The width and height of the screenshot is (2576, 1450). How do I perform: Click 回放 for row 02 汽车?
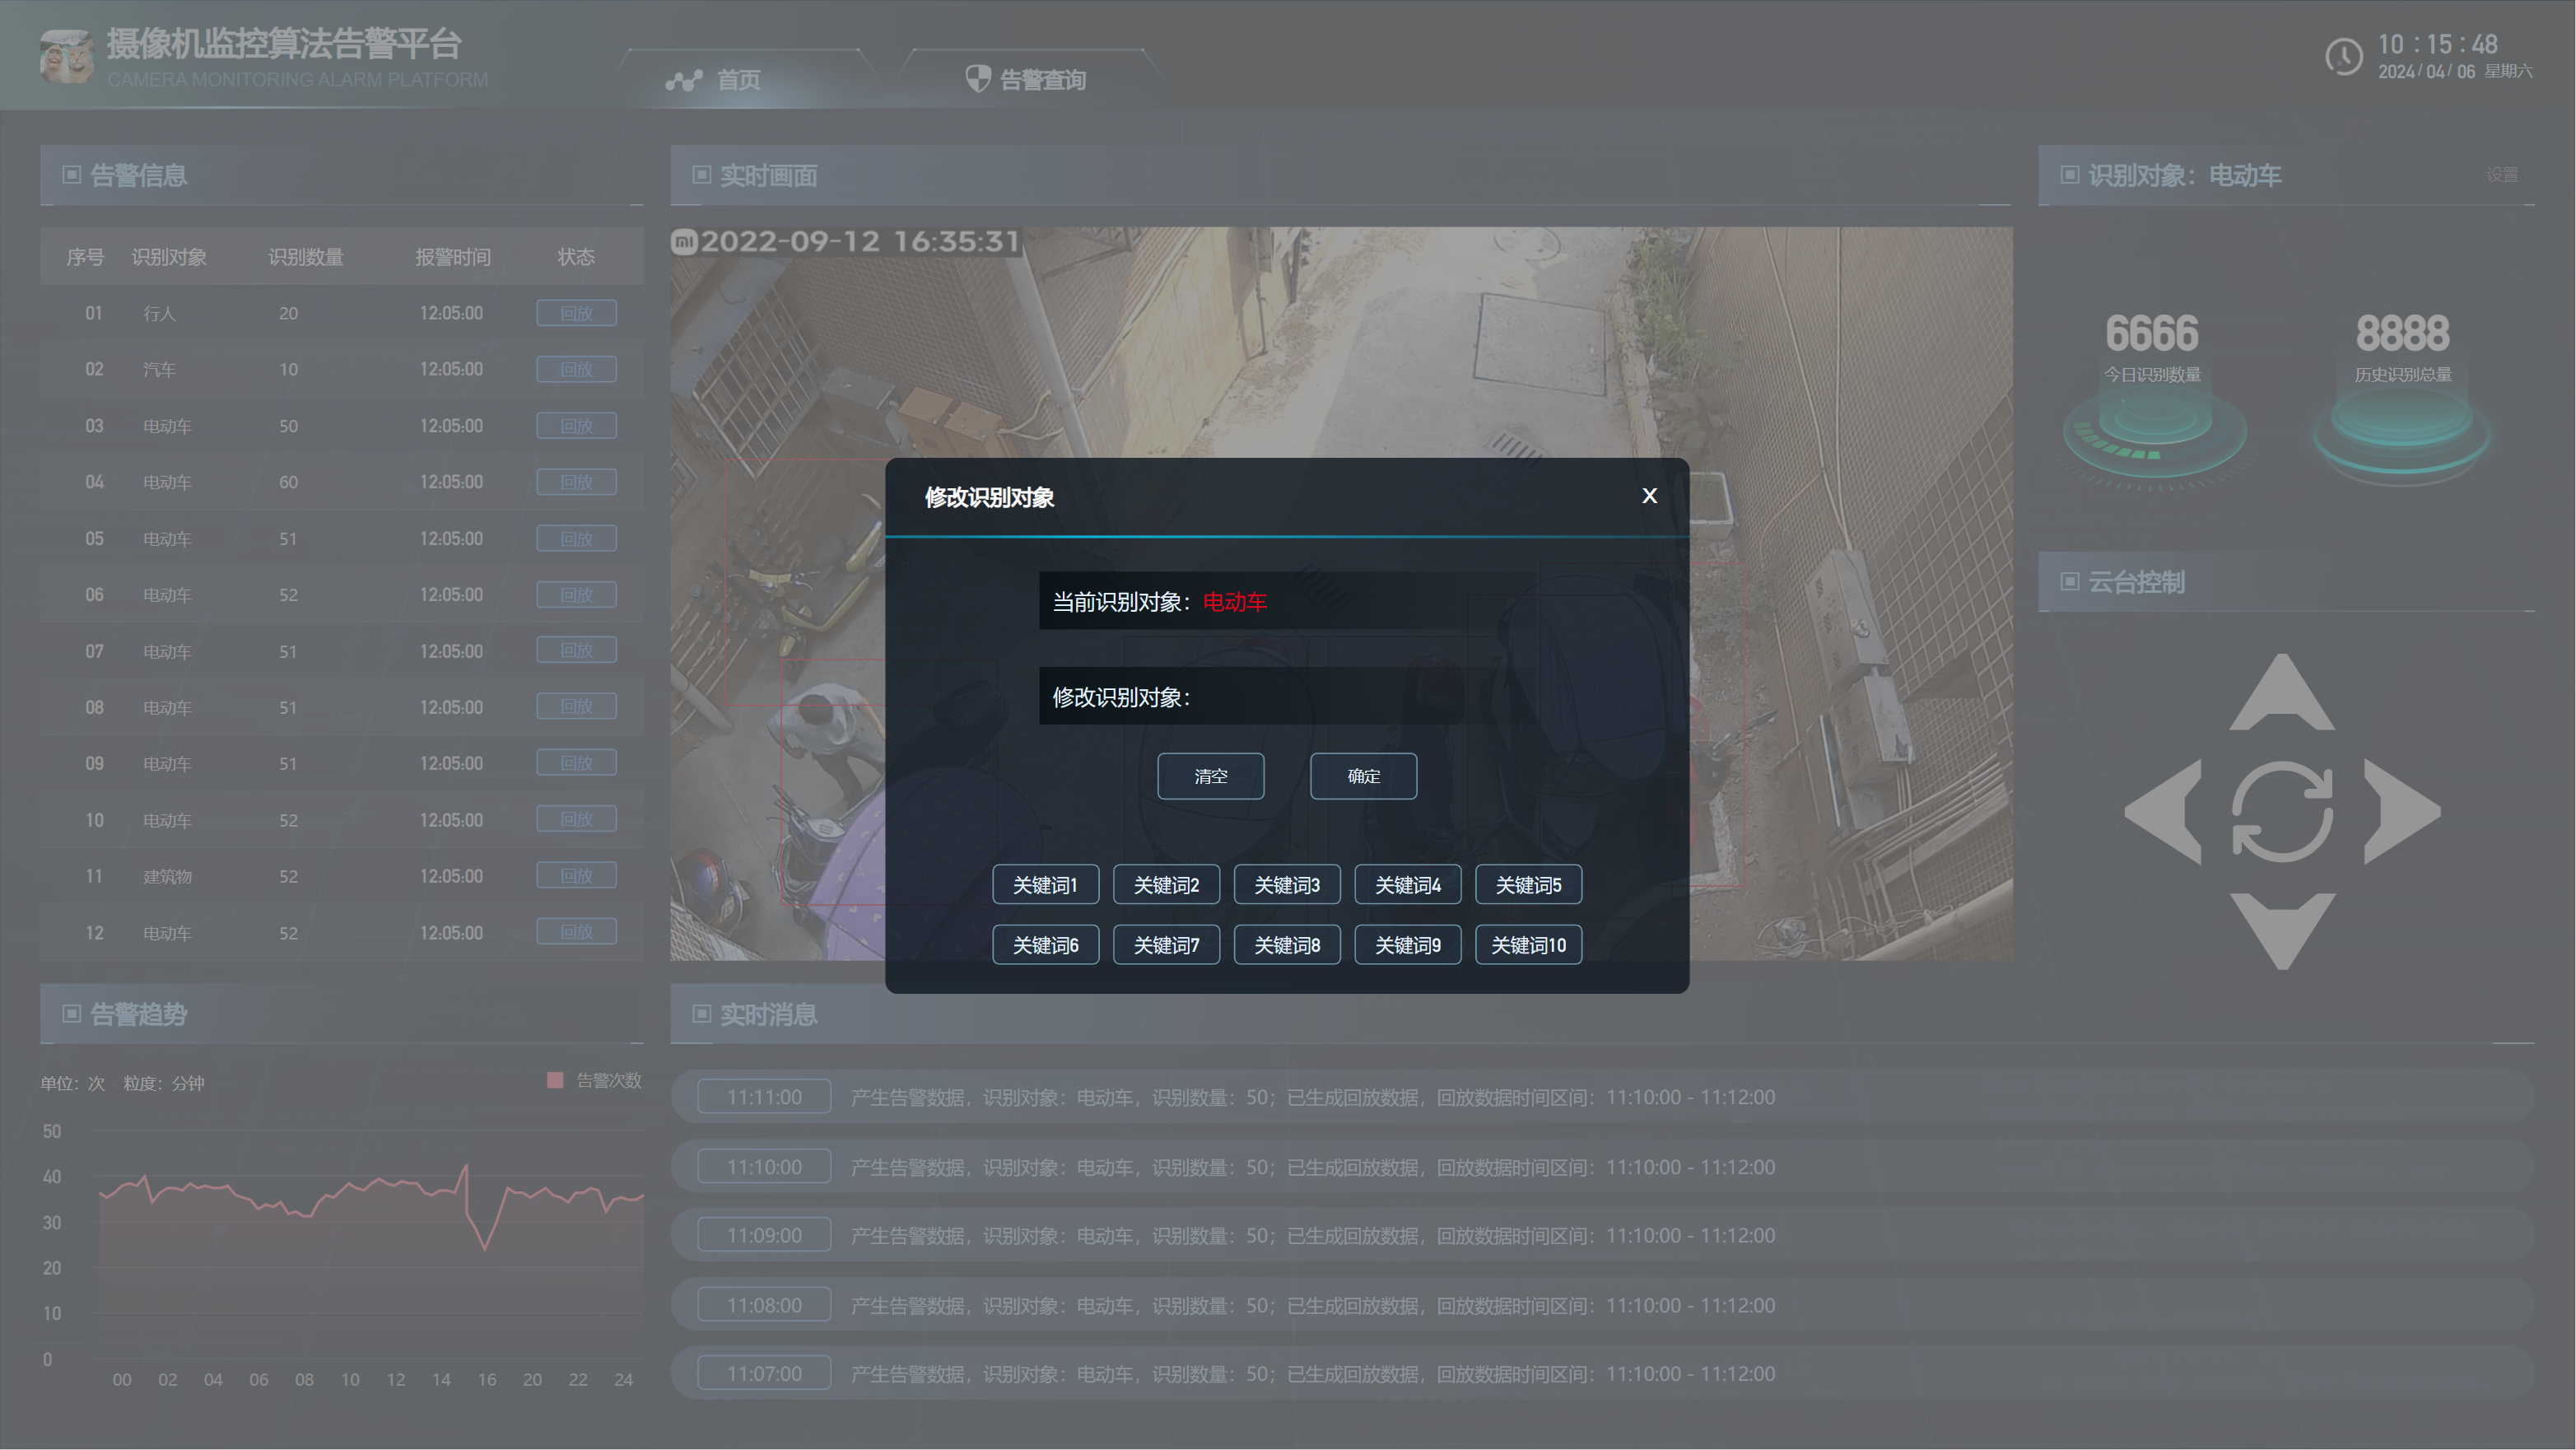pos(576,369)
